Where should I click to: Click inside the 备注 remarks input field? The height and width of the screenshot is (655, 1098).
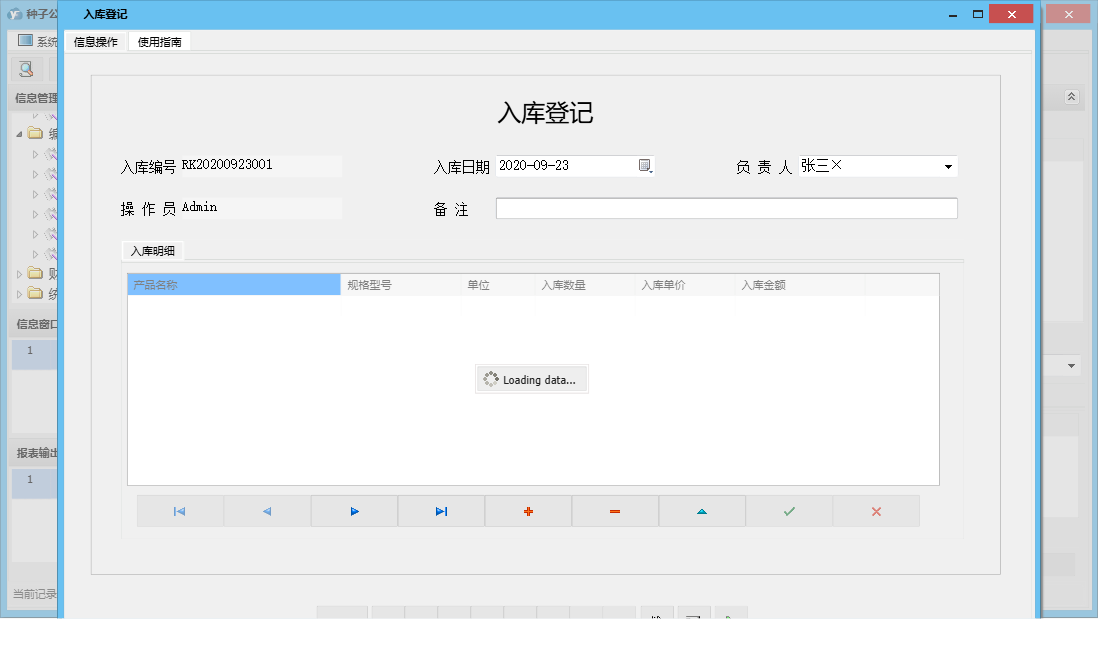point(725,208)
